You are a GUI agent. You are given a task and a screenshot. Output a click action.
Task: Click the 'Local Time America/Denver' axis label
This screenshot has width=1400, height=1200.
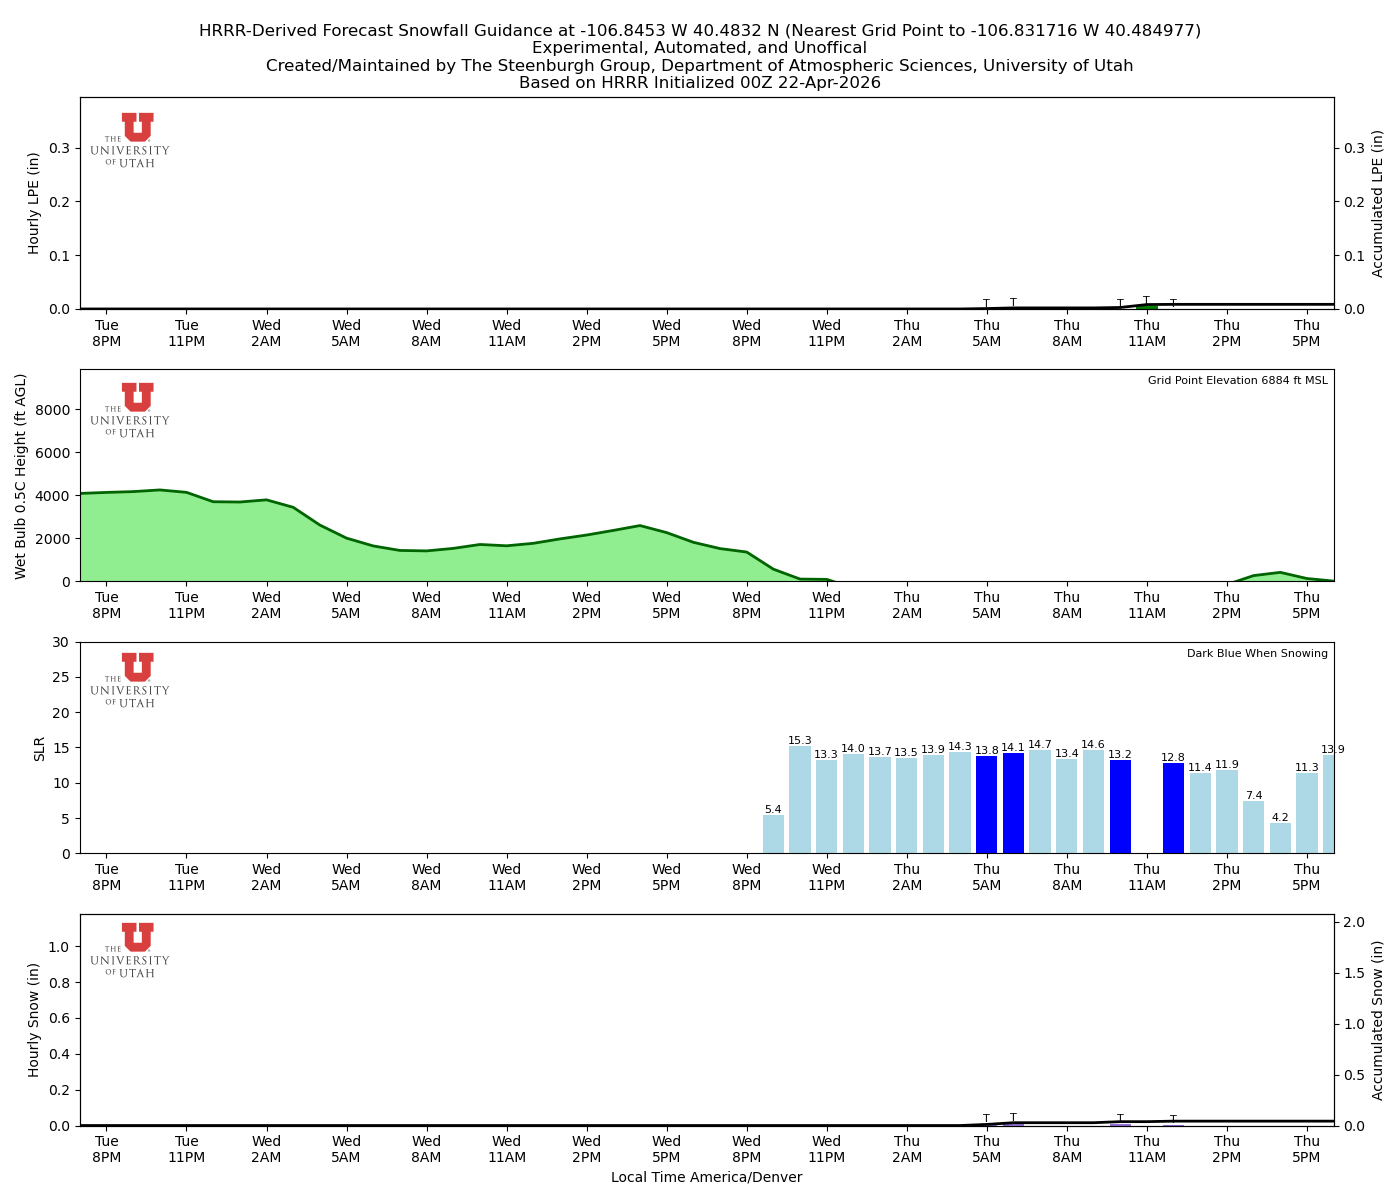707,1177
